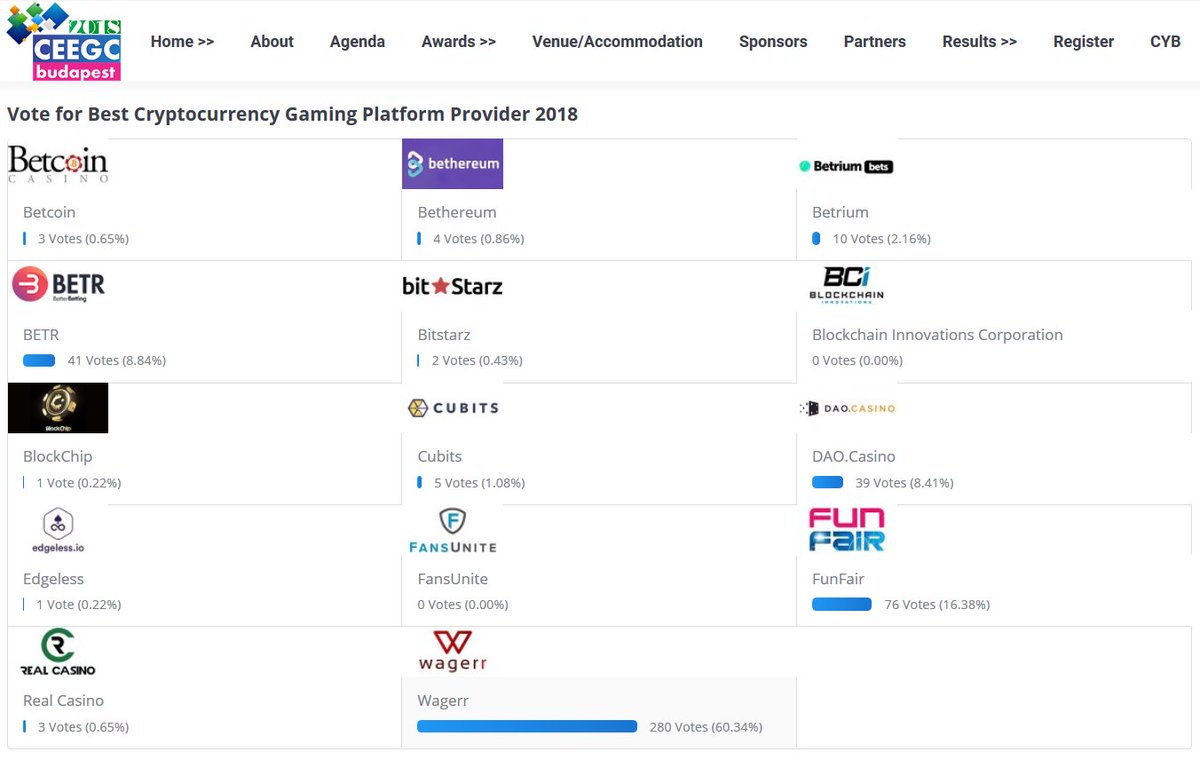Screen dimensions: 1200x760
Task: Click the edgeless.io logo
Action: [58, 531]
